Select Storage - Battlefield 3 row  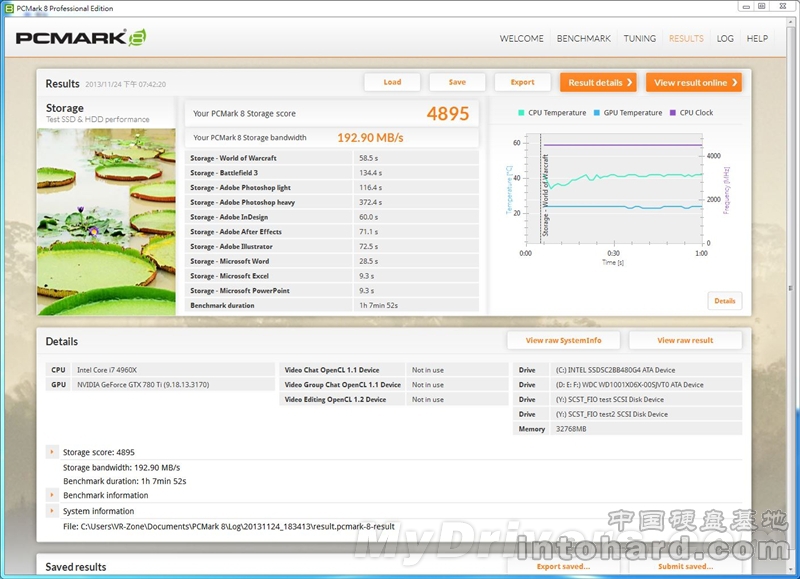(x=332, y=173)
